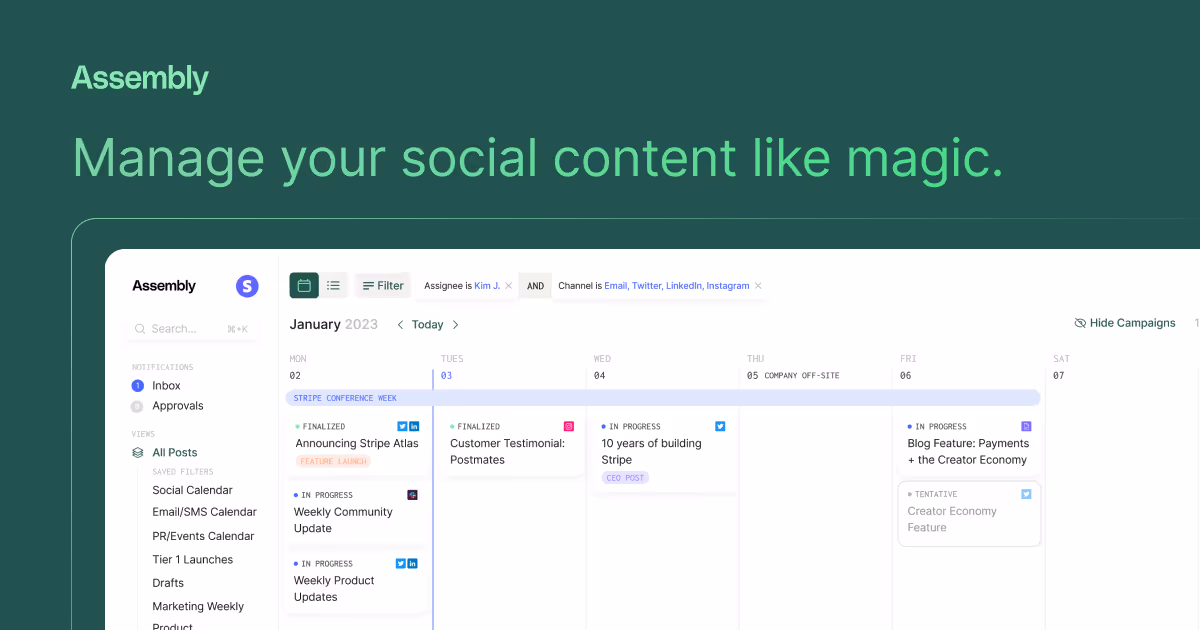
Task: Open tentative Creator Economy Feature card
Action: pos(969,514)
